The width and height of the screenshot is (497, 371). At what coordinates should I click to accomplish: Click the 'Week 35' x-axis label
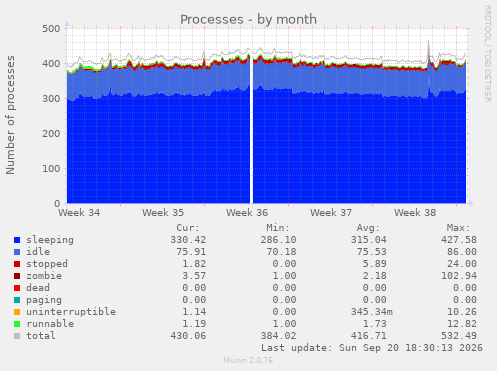coord(163,213)
